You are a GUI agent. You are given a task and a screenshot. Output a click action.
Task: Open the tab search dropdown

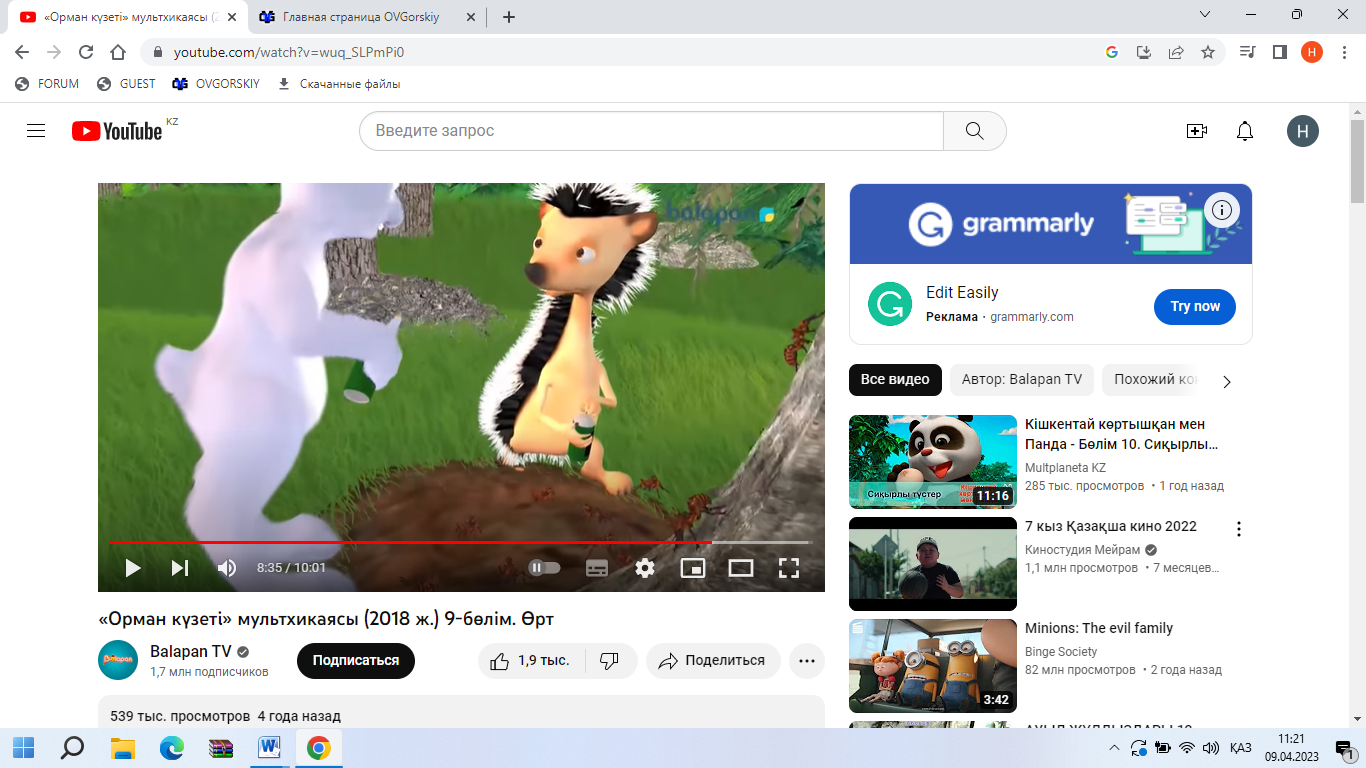[1205, 14]
